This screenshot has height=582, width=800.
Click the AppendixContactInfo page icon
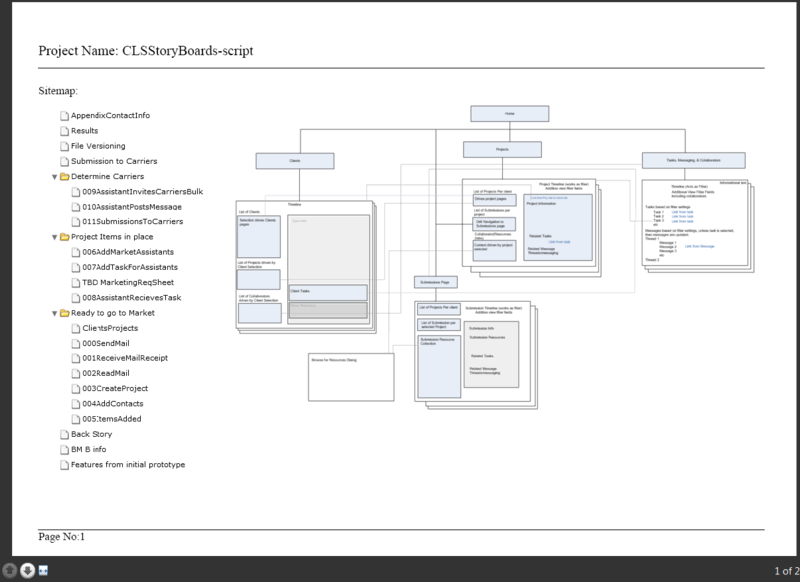pos(64,116)
